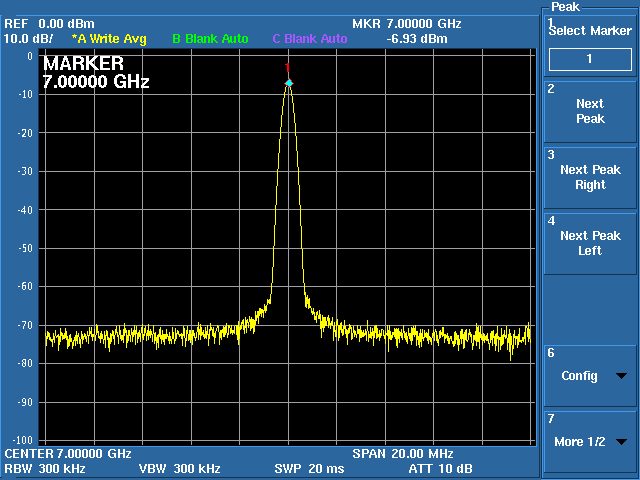The width and height of the screenshot is (640, 480).
Task: Click the red marker 1 label above the trace peak
Action: coord(288,68)
